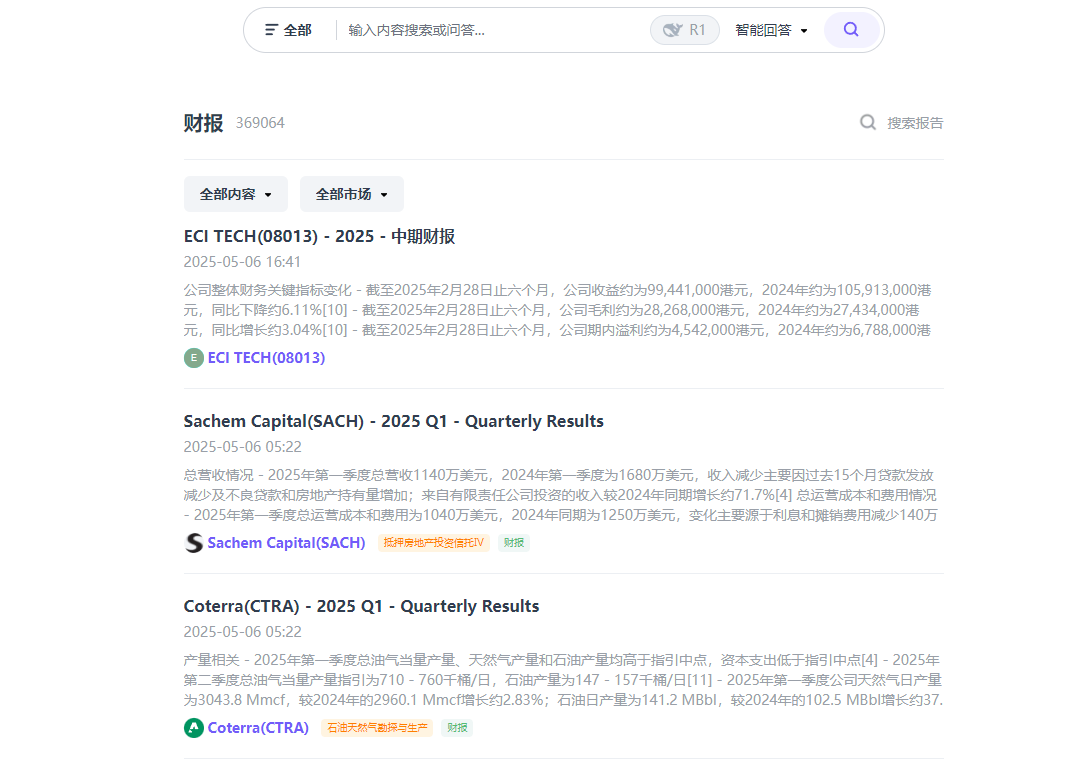Click the 搜索报告 search text
Viewport: 1084px width, 773px height.
(x=915, y=122)
